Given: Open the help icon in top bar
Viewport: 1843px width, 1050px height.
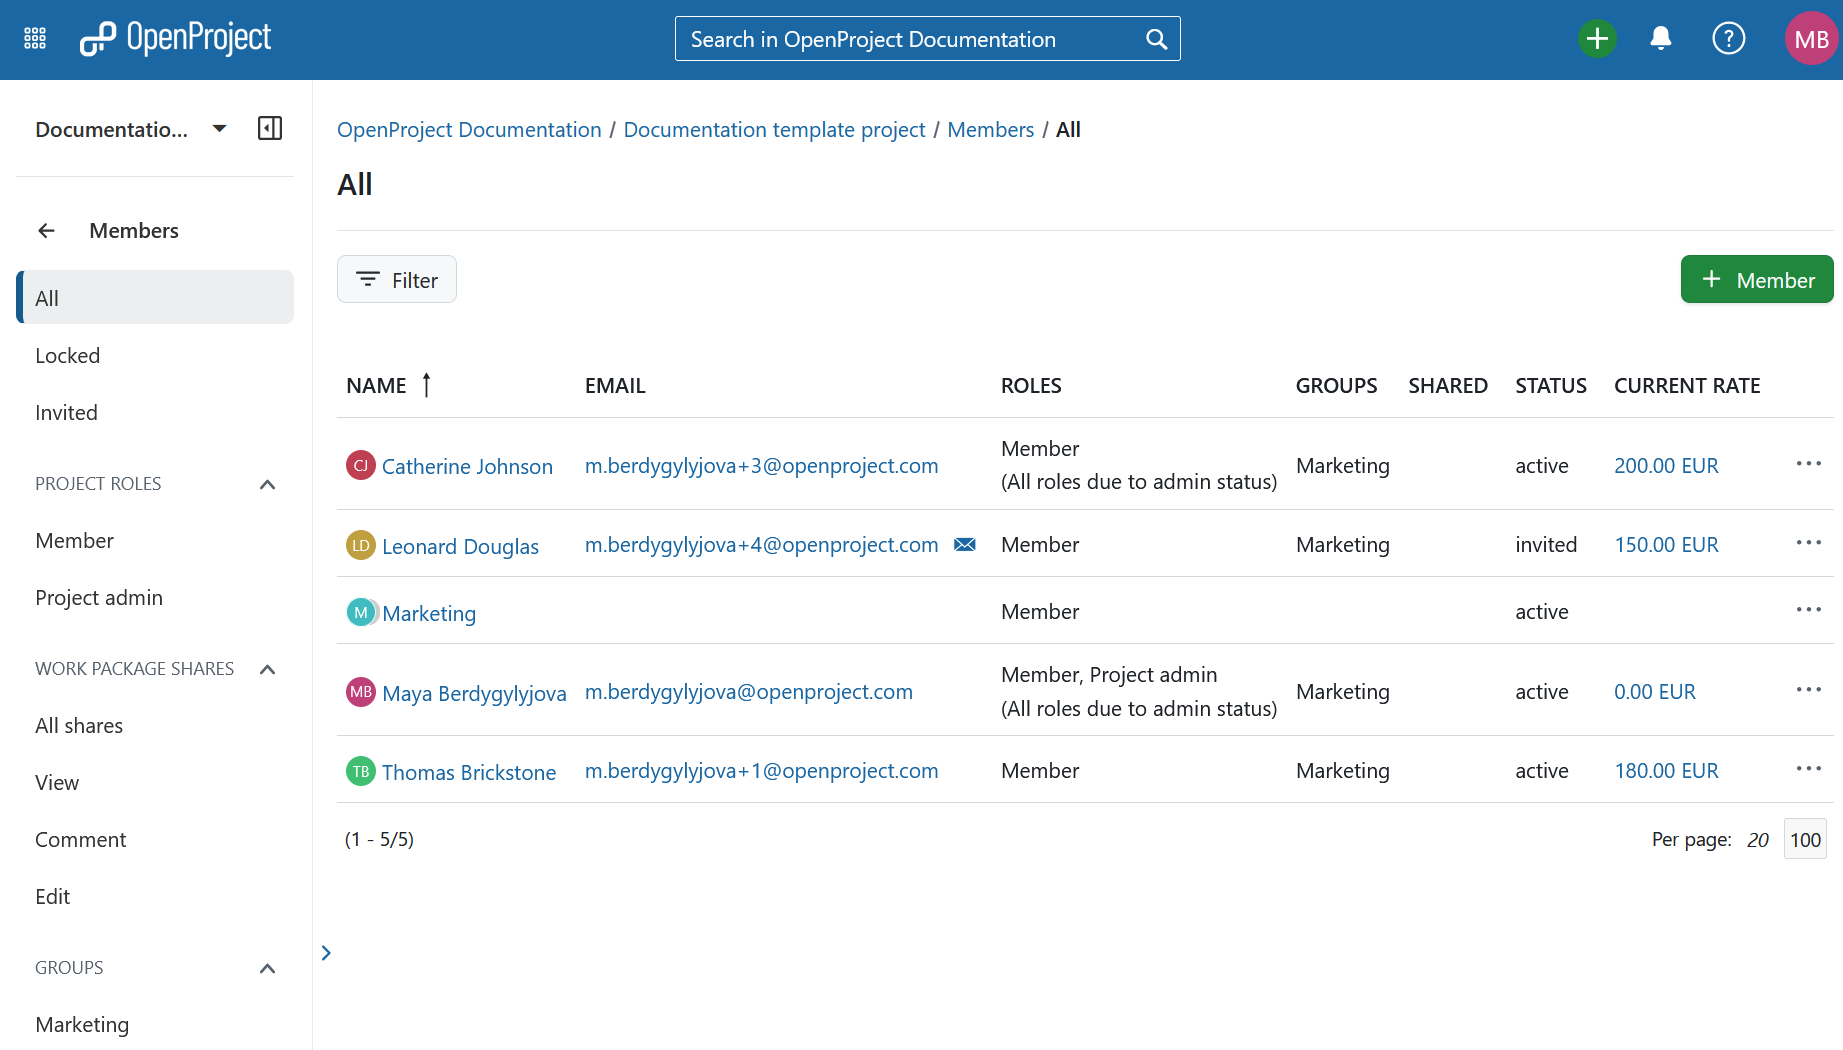Looking at the screenshot, I should pos(1729,38).
